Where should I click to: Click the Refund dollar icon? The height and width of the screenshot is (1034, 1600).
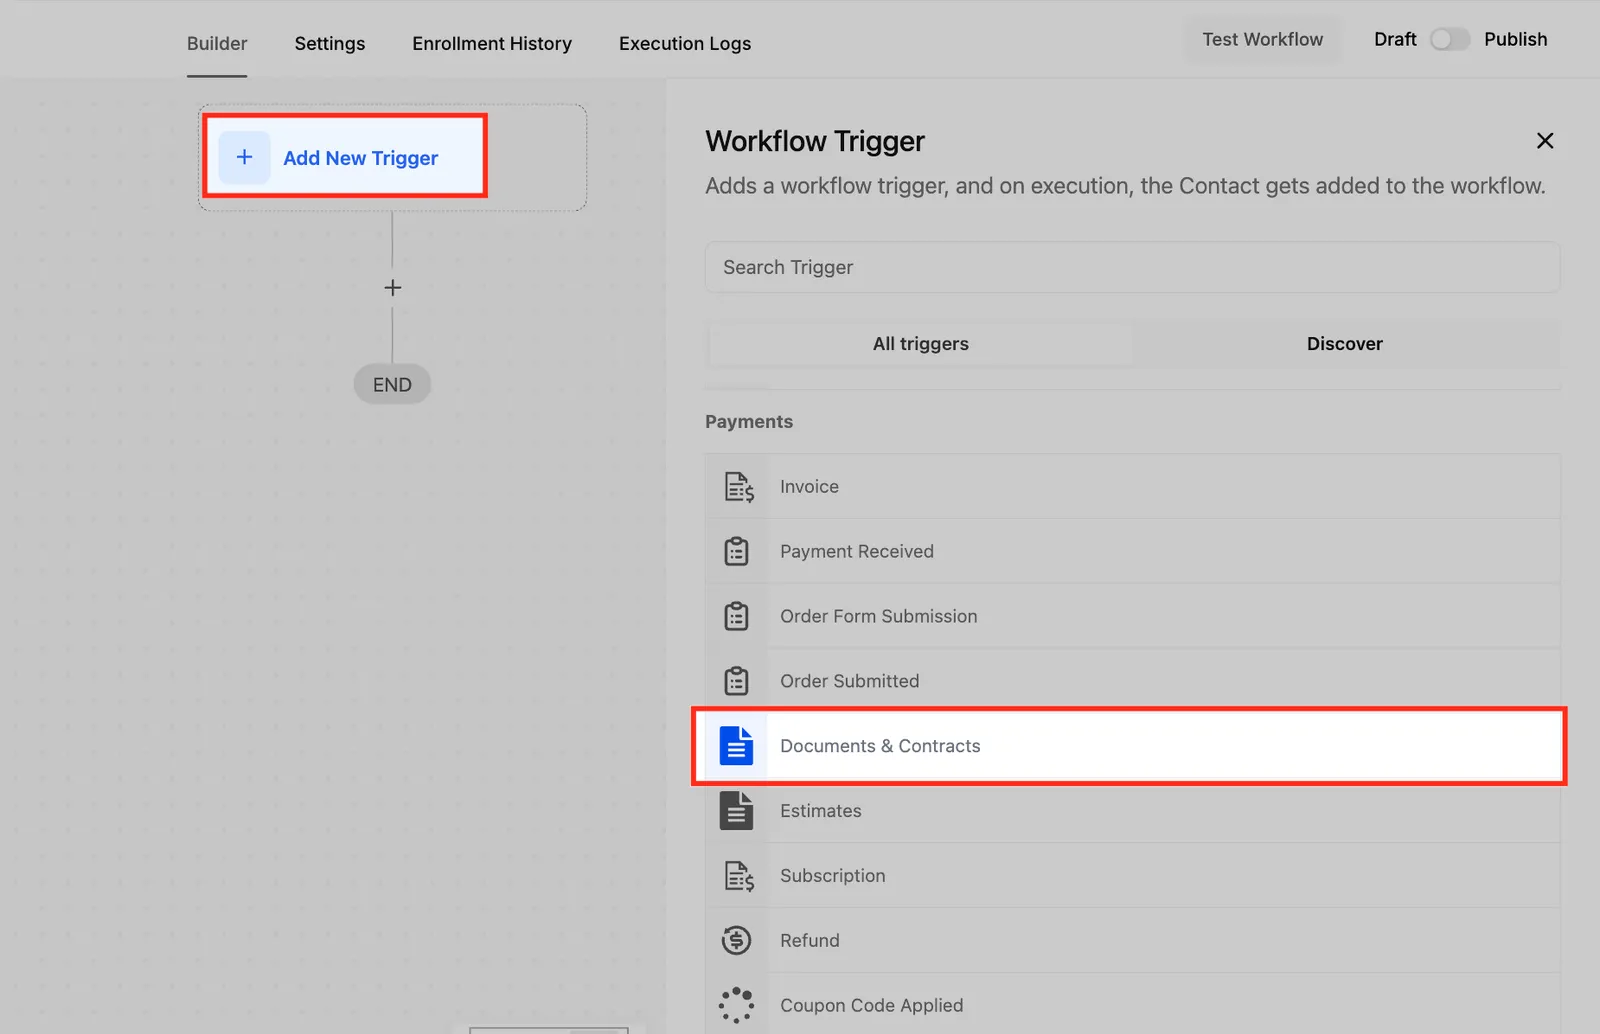coord(736,940)
